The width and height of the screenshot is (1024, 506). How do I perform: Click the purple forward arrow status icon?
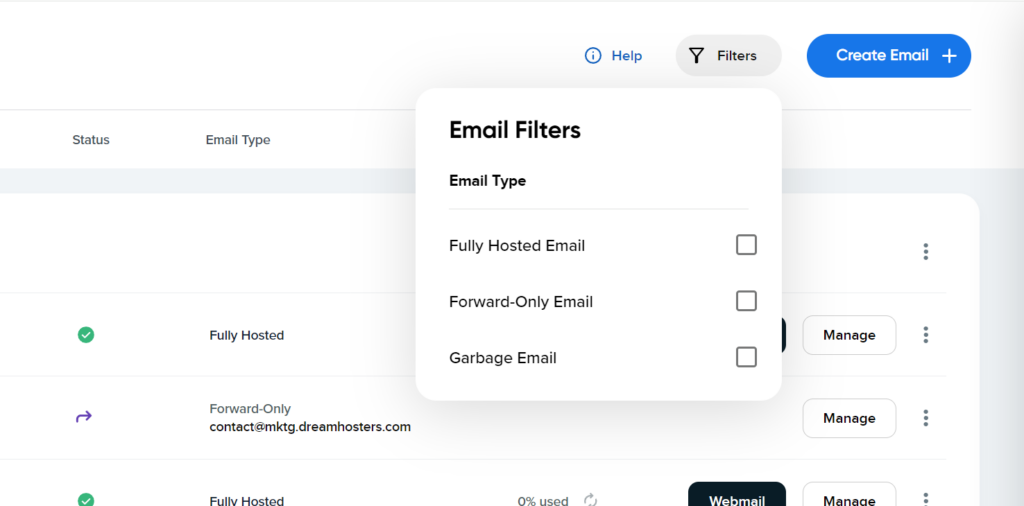pos(84,417)
